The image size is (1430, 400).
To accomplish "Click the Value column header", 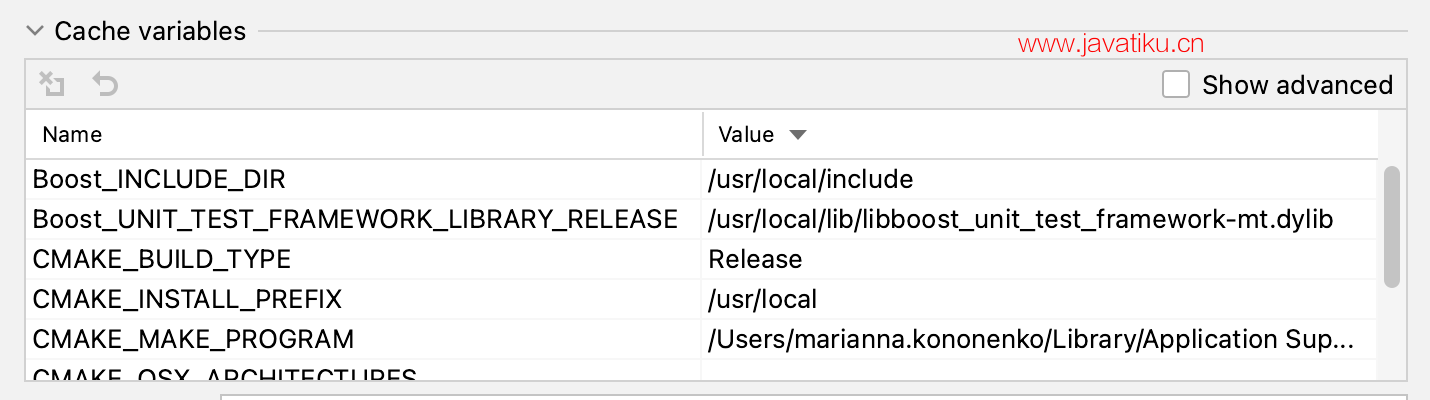I will pos(746,134).
